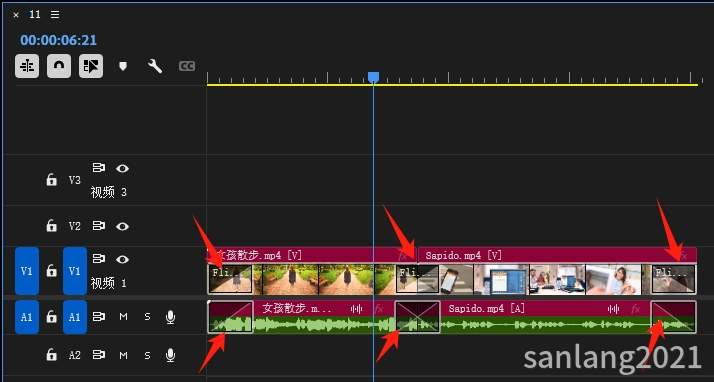Toggle V1 source patching button
Image resolution: width=714 pixels, height=382 pixels.
[27, 271]
